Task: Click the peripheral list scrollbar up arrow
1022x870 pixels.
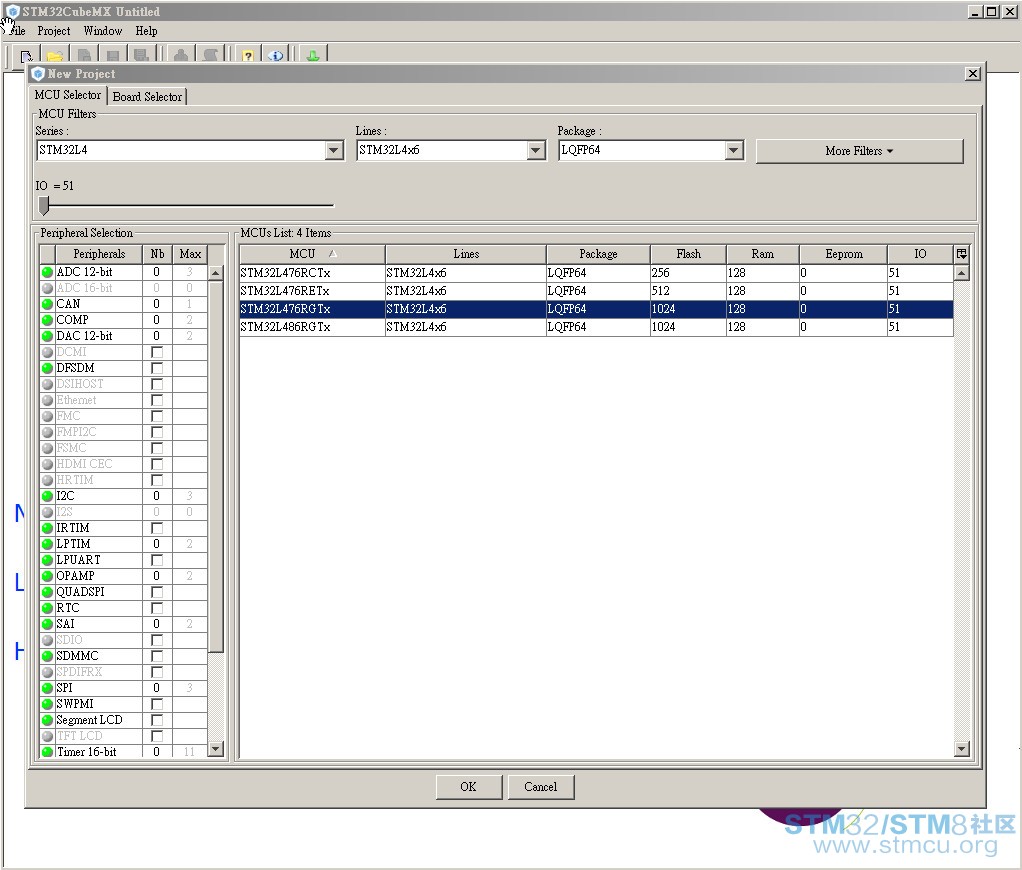Action: (x=216, y=272)
